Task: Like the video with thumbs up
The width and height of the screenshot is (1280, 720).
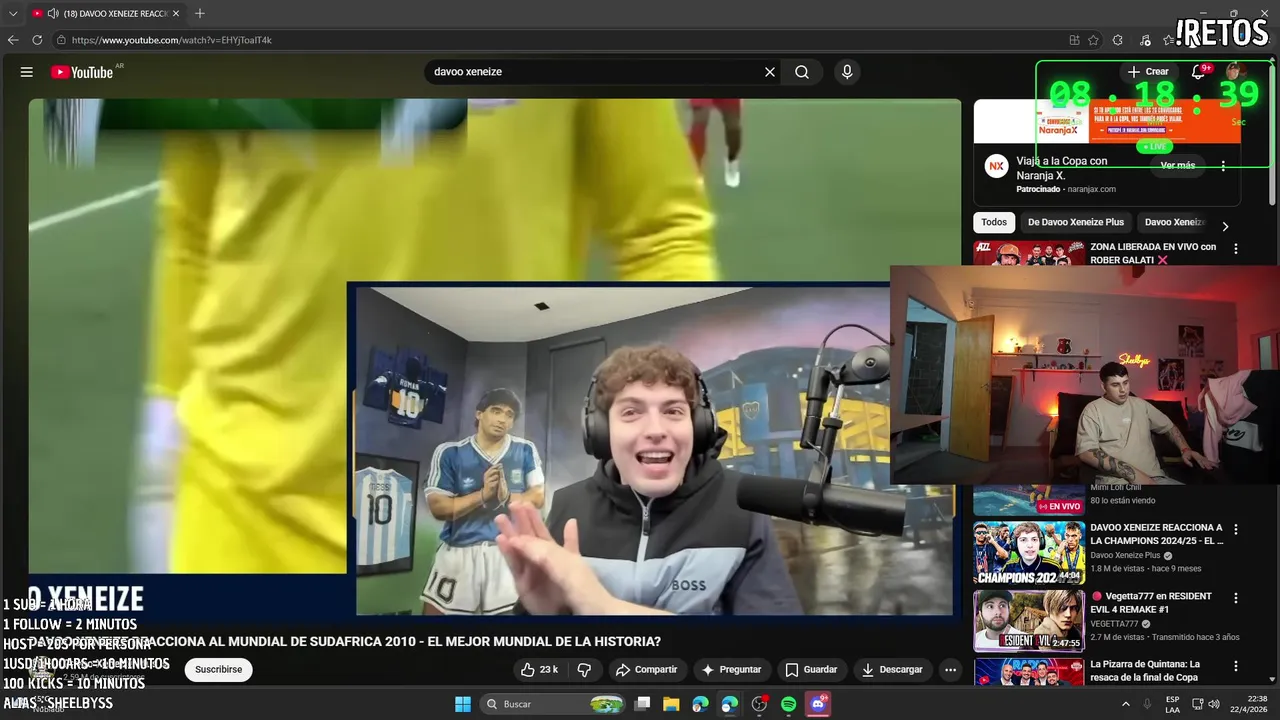Action: tap(540, 669)
